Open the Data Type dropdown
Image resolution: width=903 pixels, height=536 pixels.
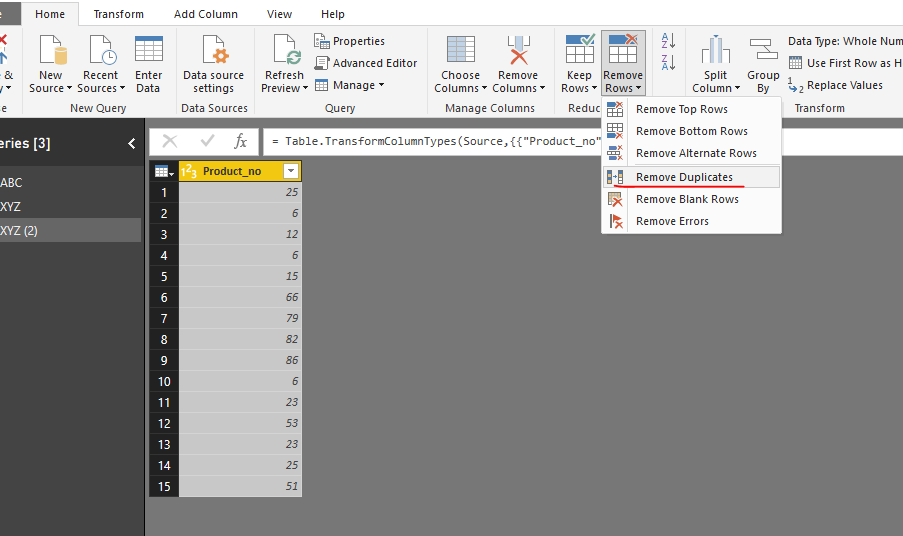click(x=845, y=41)
